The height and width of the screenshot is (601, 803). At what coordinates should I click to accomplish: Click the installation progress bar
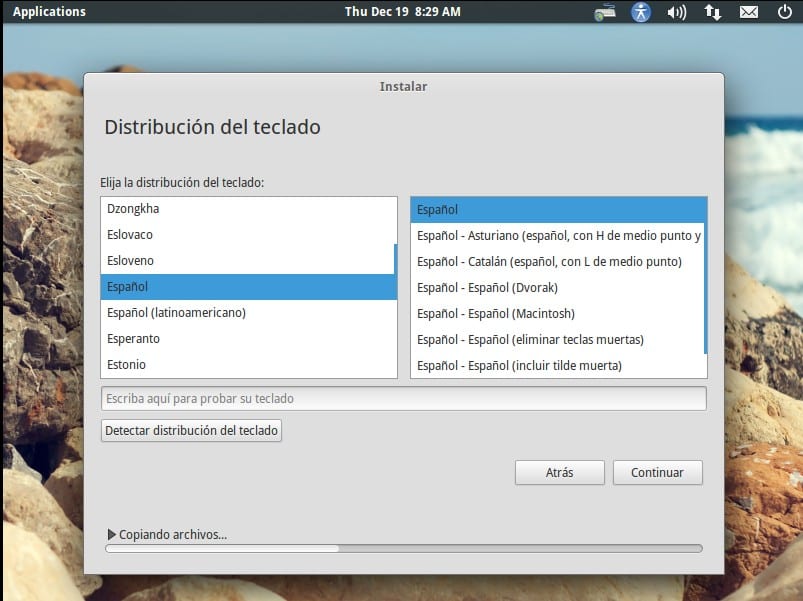click(402, 548)
